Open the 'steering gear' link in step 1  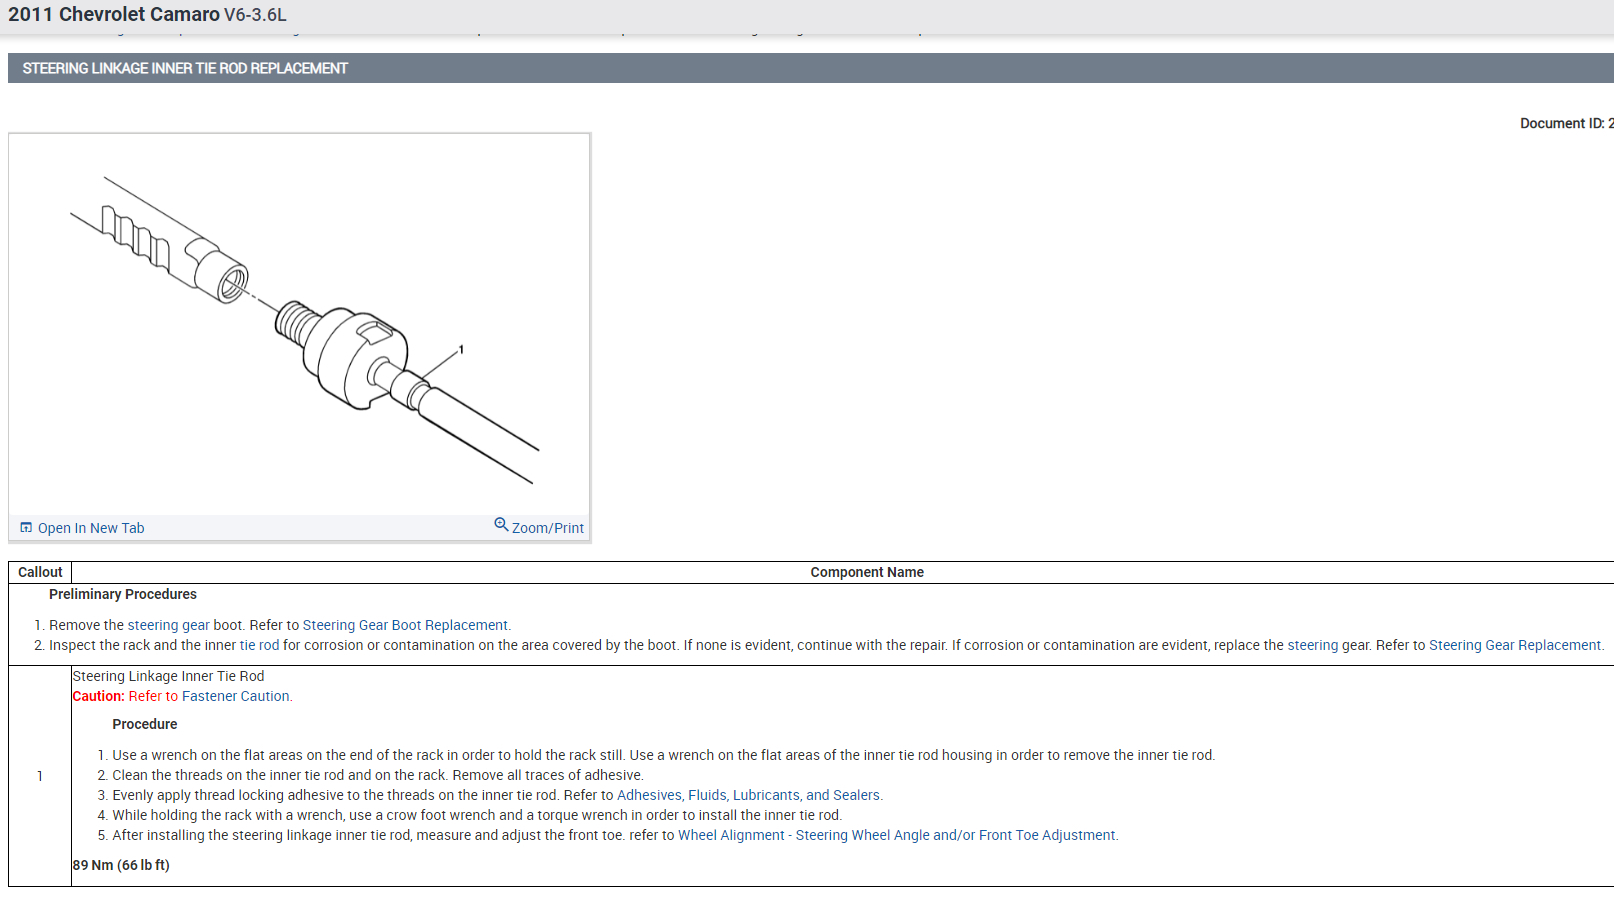coord(169,625)
